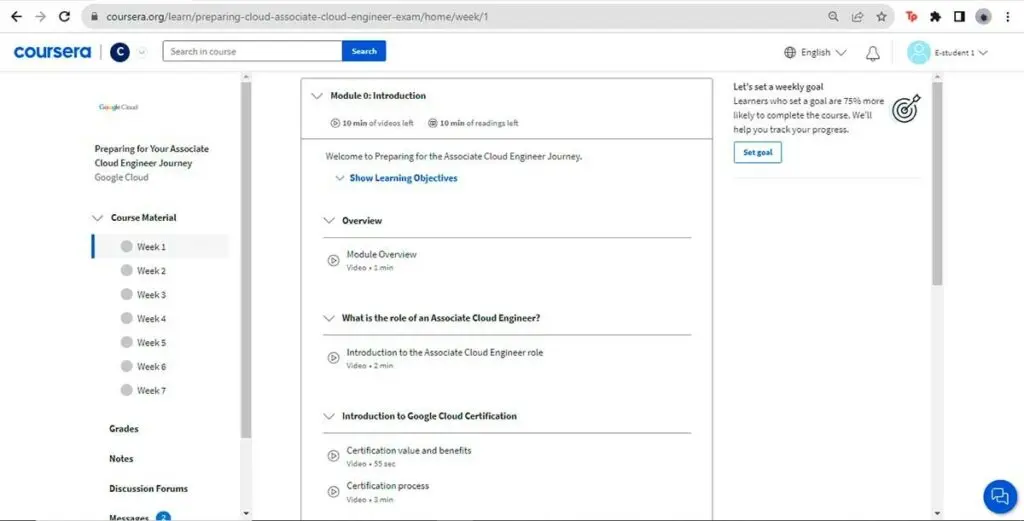Image resolution: width=1024 pixels, height=521 pixels.
Task: Open the Chrome three-dot menu
Action: (x=1008, y=17)
